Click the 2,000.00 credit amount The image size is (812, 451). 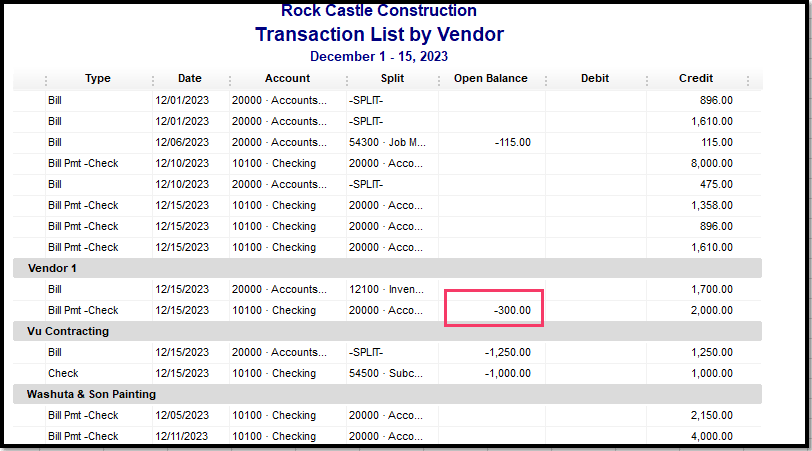712,310
